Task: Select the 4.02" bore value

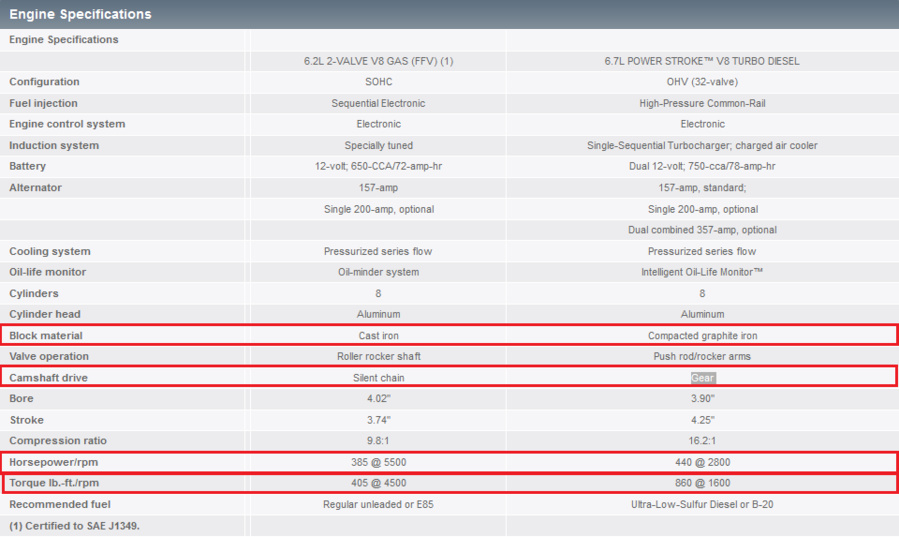Action: 378,398
